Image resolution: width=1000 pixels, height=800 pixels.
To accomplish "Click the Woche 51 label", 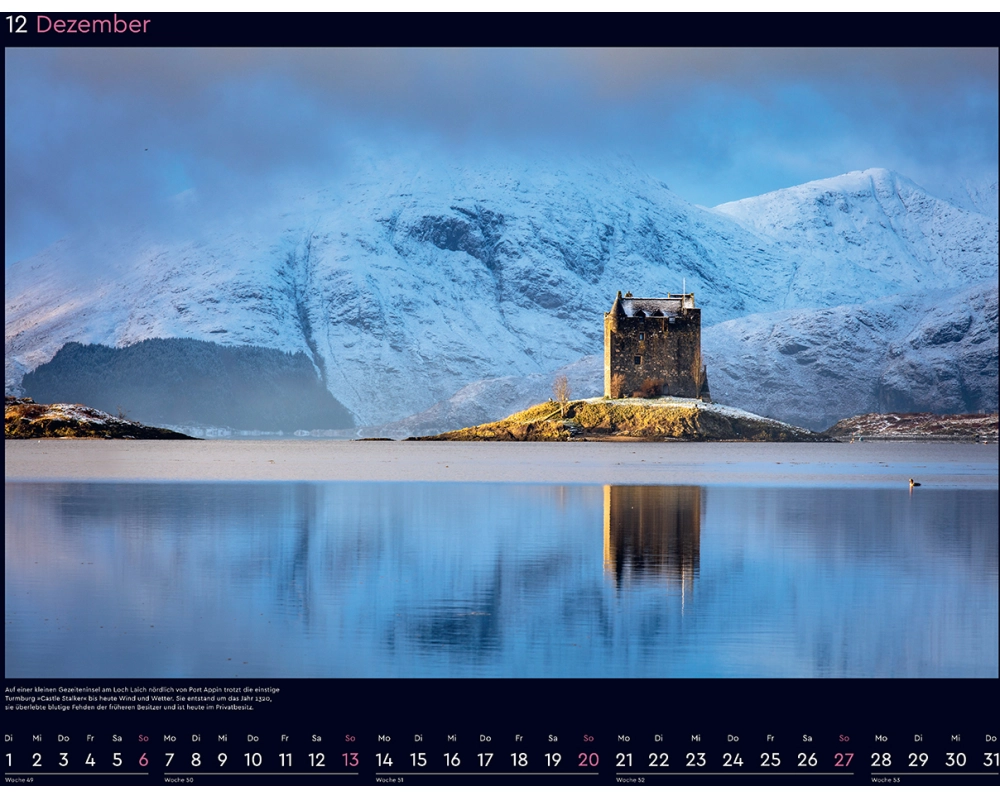I will click(x=390, y=780).
